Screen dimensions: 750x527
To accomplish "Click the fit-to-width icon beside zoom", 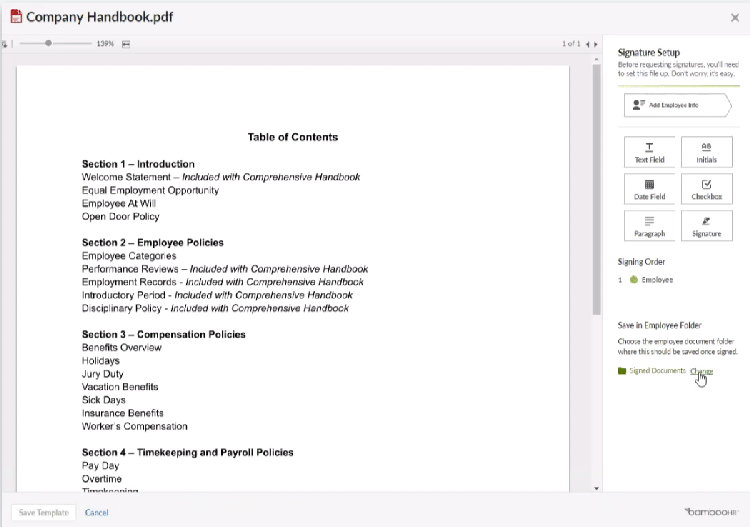I will click(x=126, y=44).
